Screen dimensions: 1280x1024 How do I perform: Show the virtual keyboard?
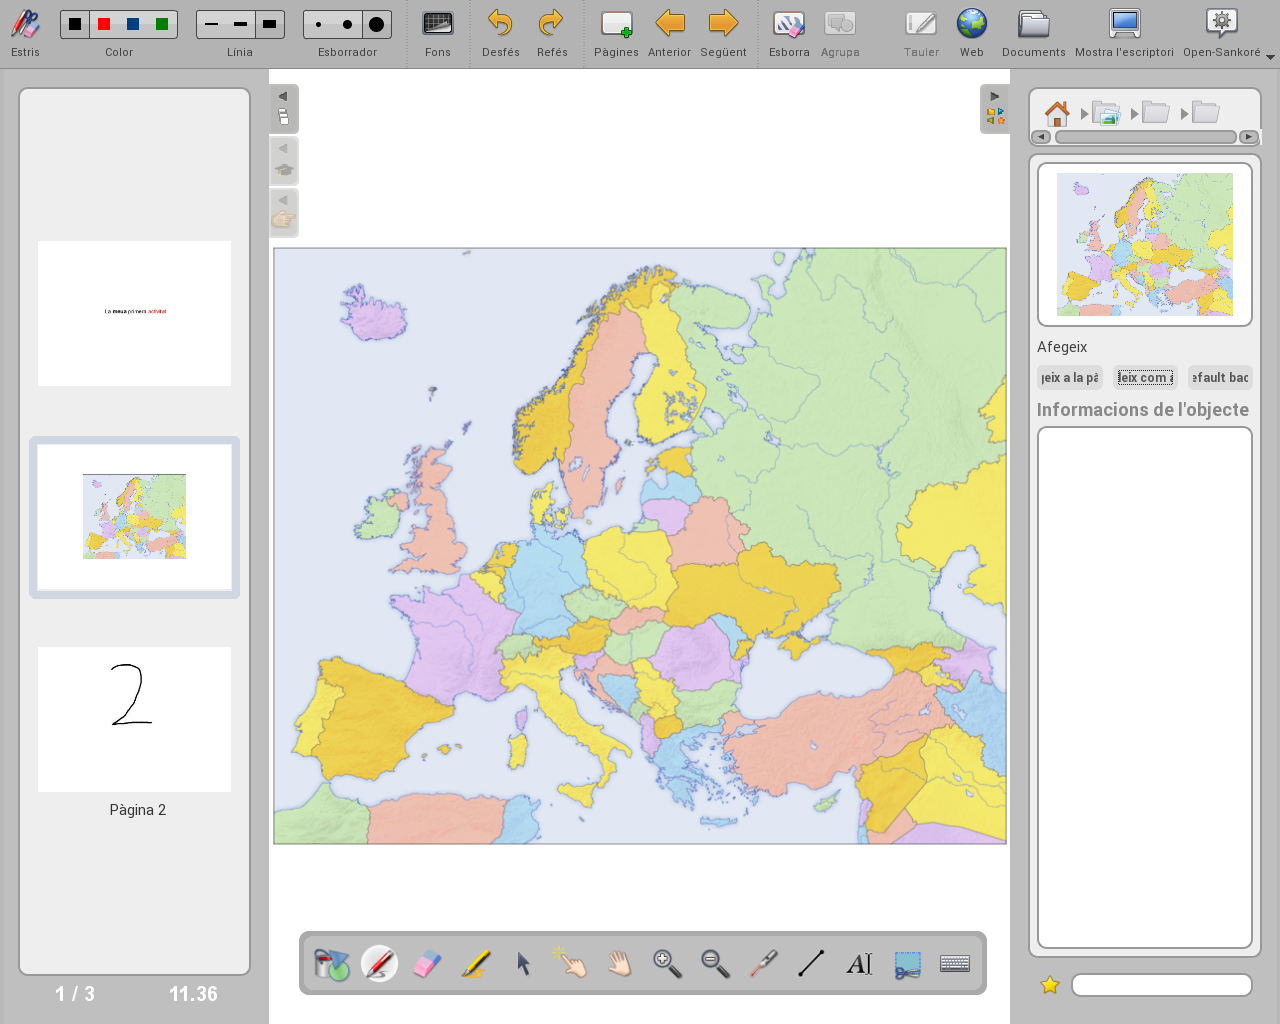(955, 964)
